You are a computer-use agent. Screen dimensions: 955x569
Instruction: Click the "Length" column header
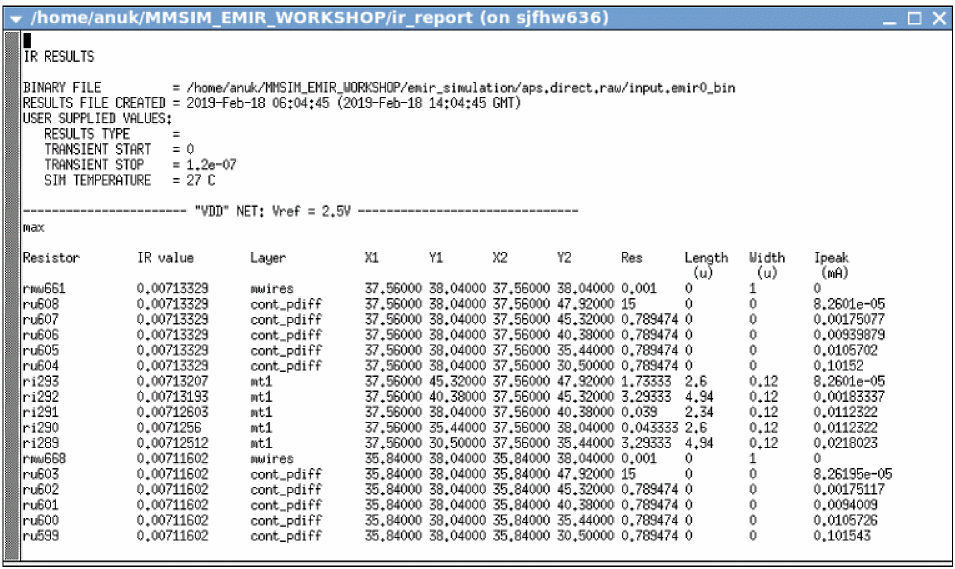(706, 258)
